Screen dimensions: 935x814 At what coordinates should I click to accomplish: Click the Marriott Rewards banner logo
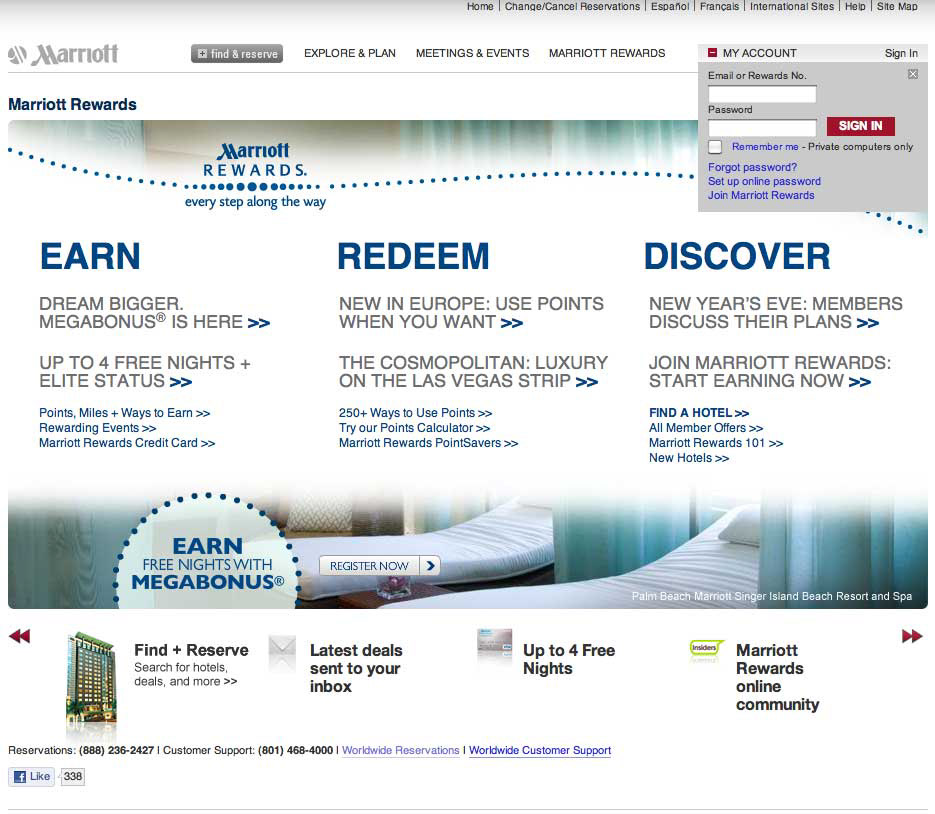tap(255, 175)
